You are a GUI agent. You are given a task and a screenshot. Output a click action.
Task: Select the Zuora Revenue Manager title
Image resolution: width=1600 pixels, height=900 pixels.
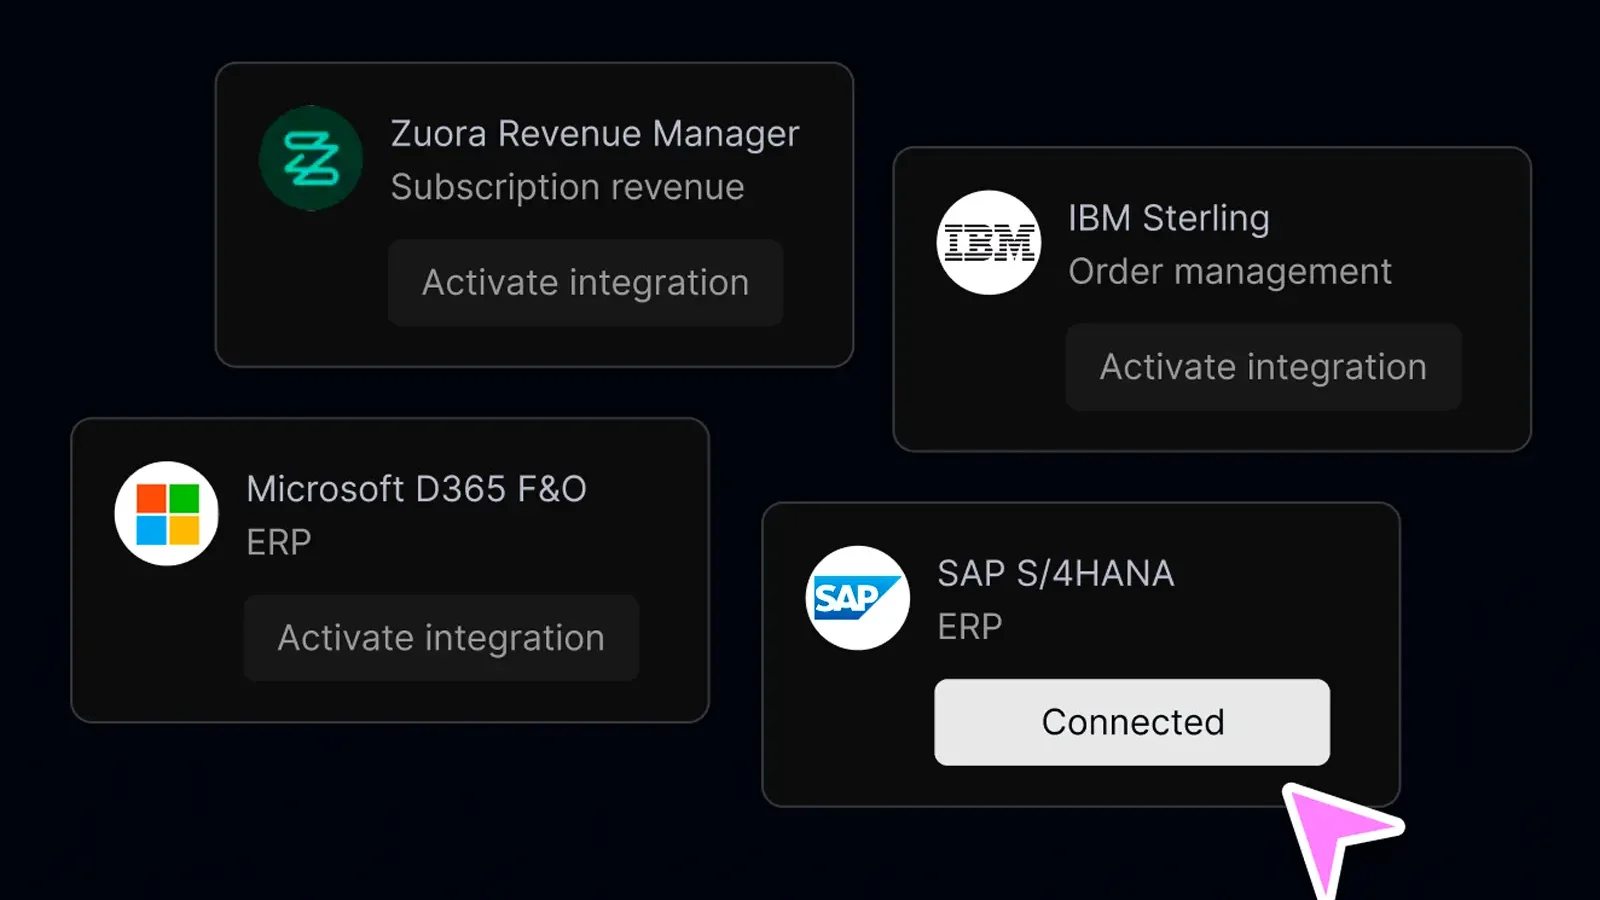click(x=595, y=134)
